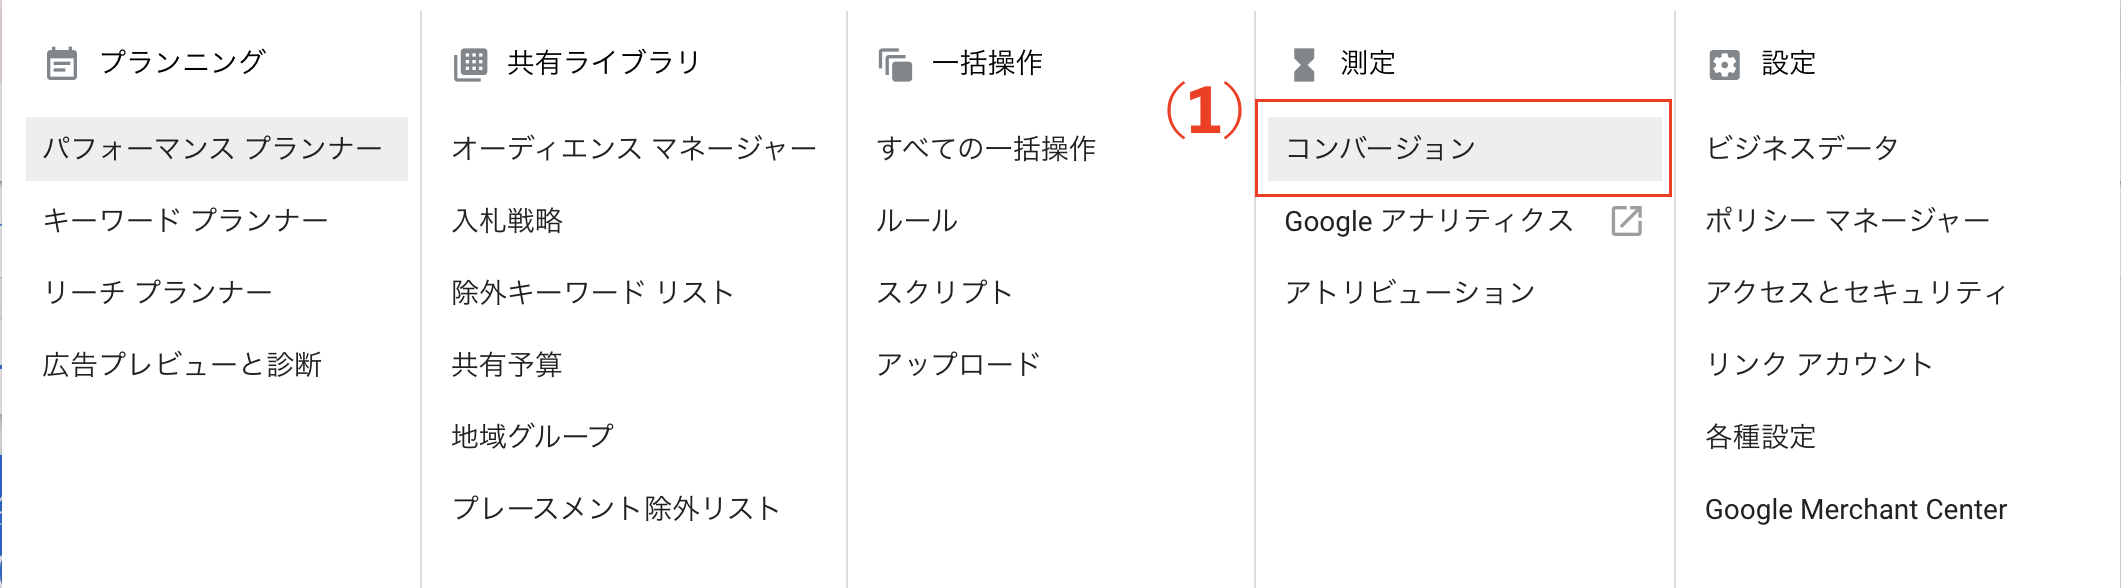Viewport: 2121px width, 588px height.
Task: Click the 設定 gear icon
Action: click(1724, 65)
